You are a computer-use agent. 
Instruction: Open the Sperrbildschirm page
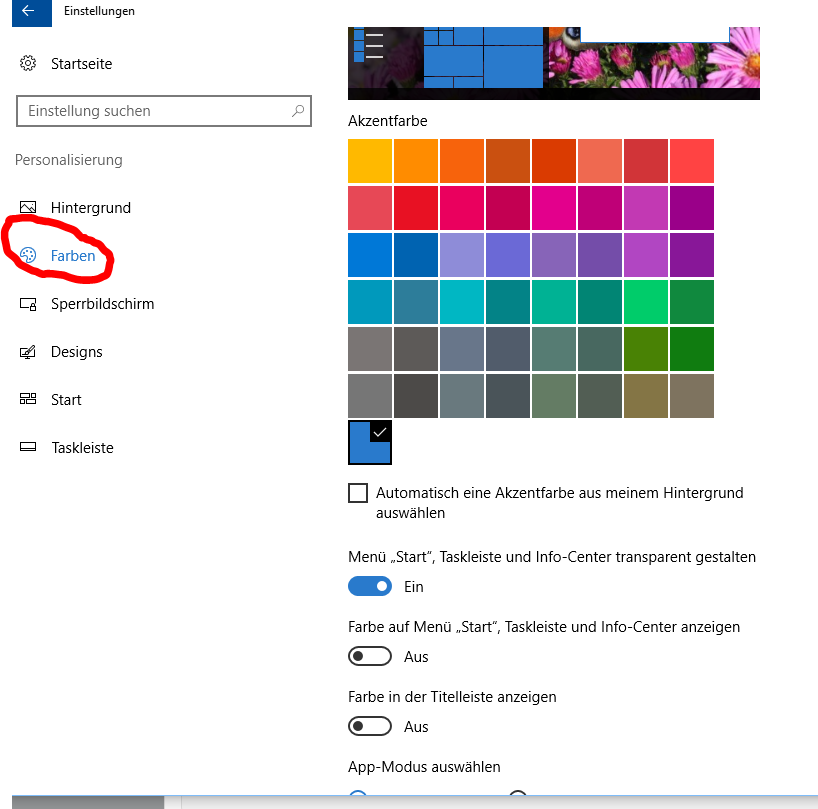tap(103, 304)
